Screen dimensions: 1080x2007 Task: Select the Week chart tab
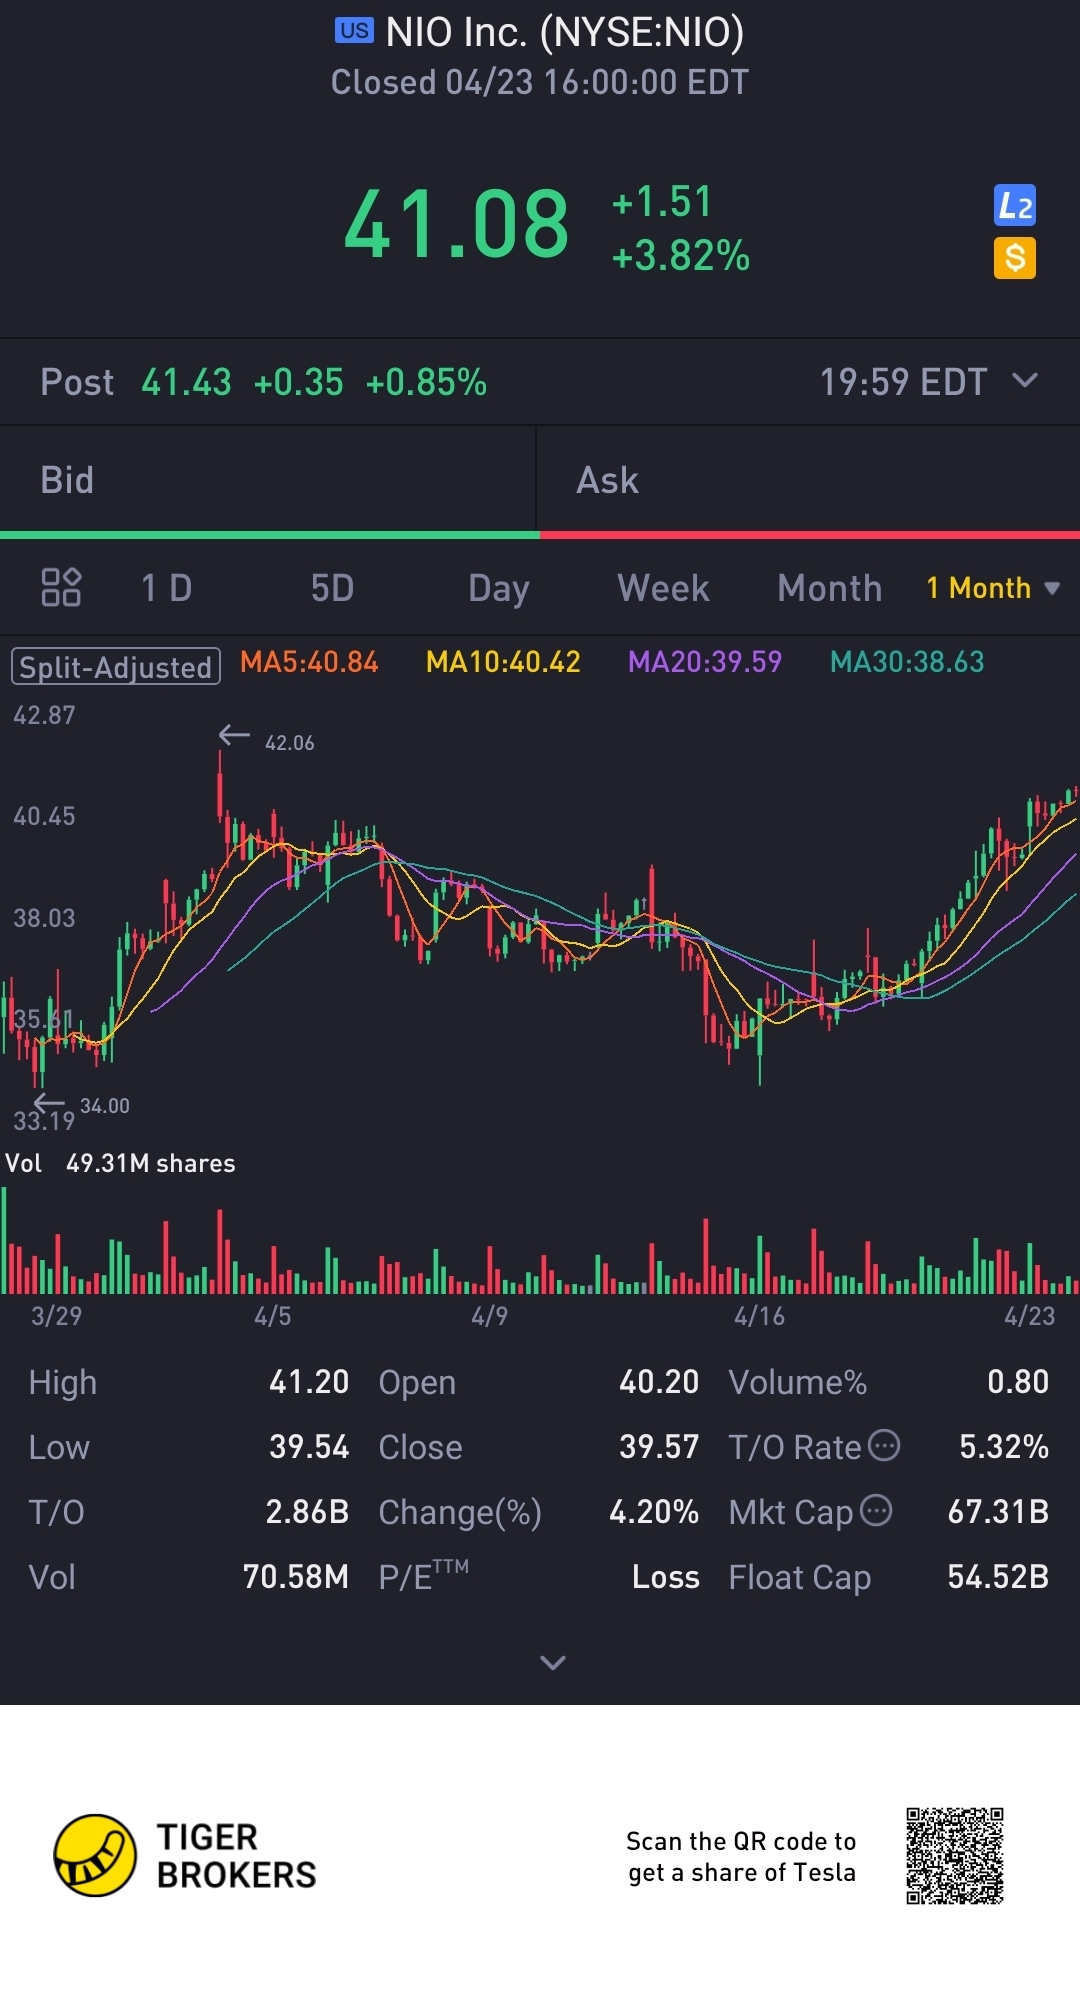pyautogui.click(x=663, y=588)
